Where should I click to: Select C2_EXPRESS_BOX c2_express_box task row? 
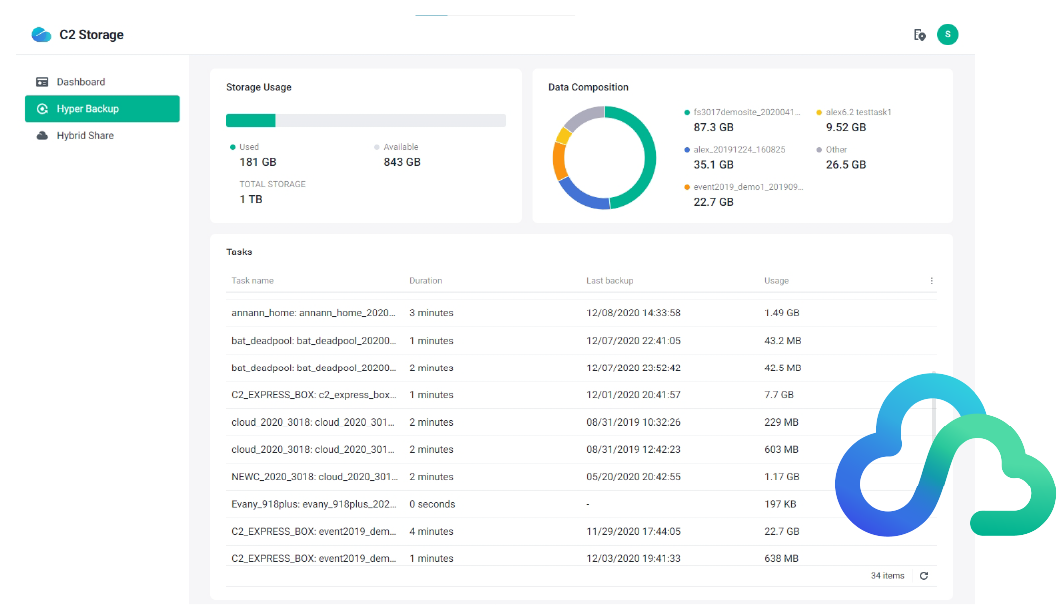tap(582, 395)
